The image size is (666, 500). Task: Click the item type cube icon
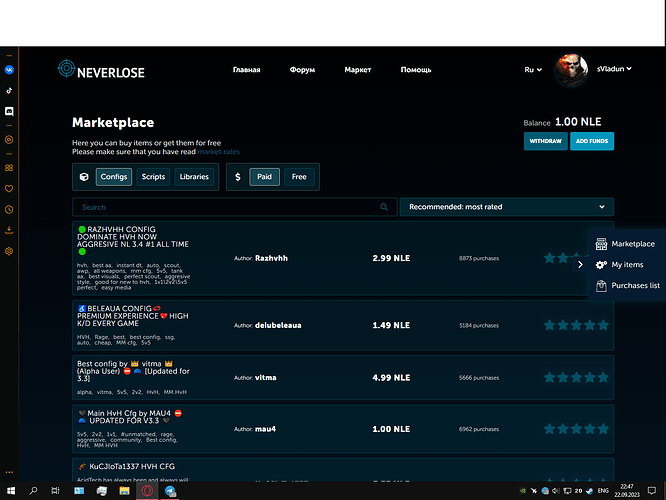84,177
